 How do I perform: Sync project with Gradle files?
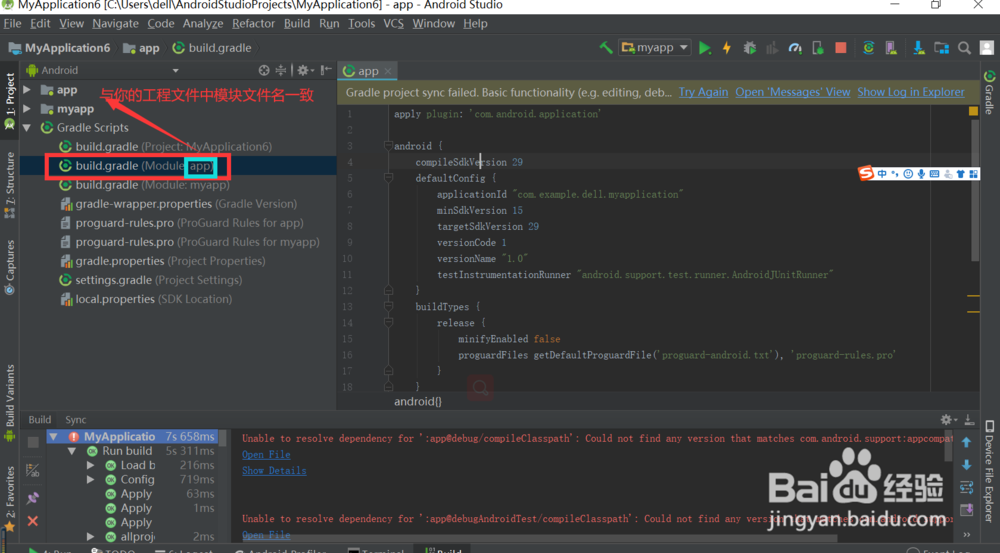tap(869, 48)
